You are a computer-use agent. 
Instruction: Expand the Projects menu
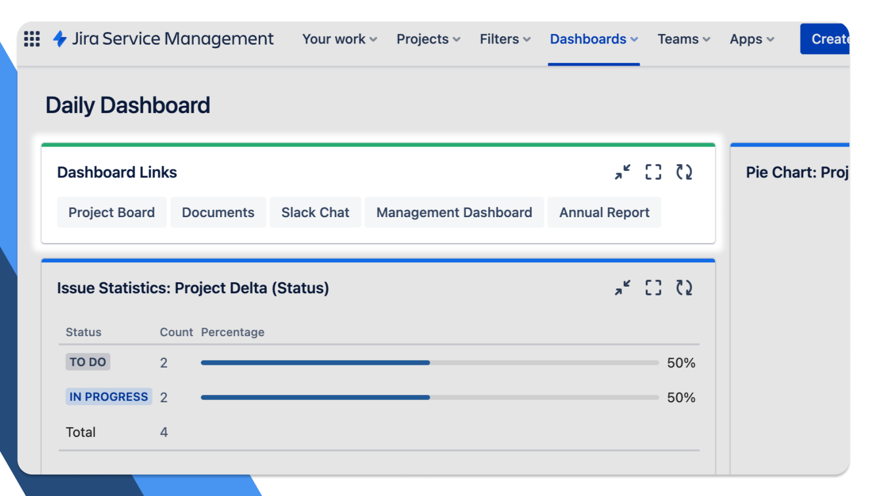click(x=428, y=39)
